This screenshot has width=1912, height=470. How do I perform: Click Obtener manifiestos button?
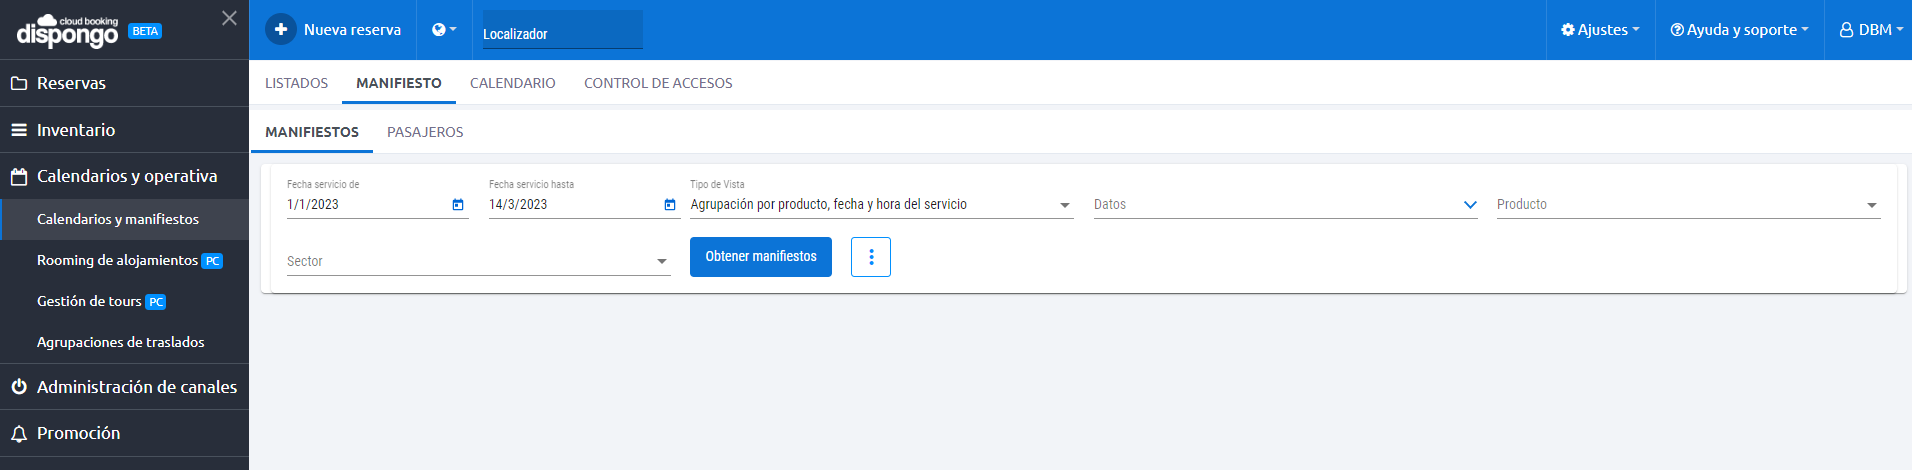(x=761, y=257)
